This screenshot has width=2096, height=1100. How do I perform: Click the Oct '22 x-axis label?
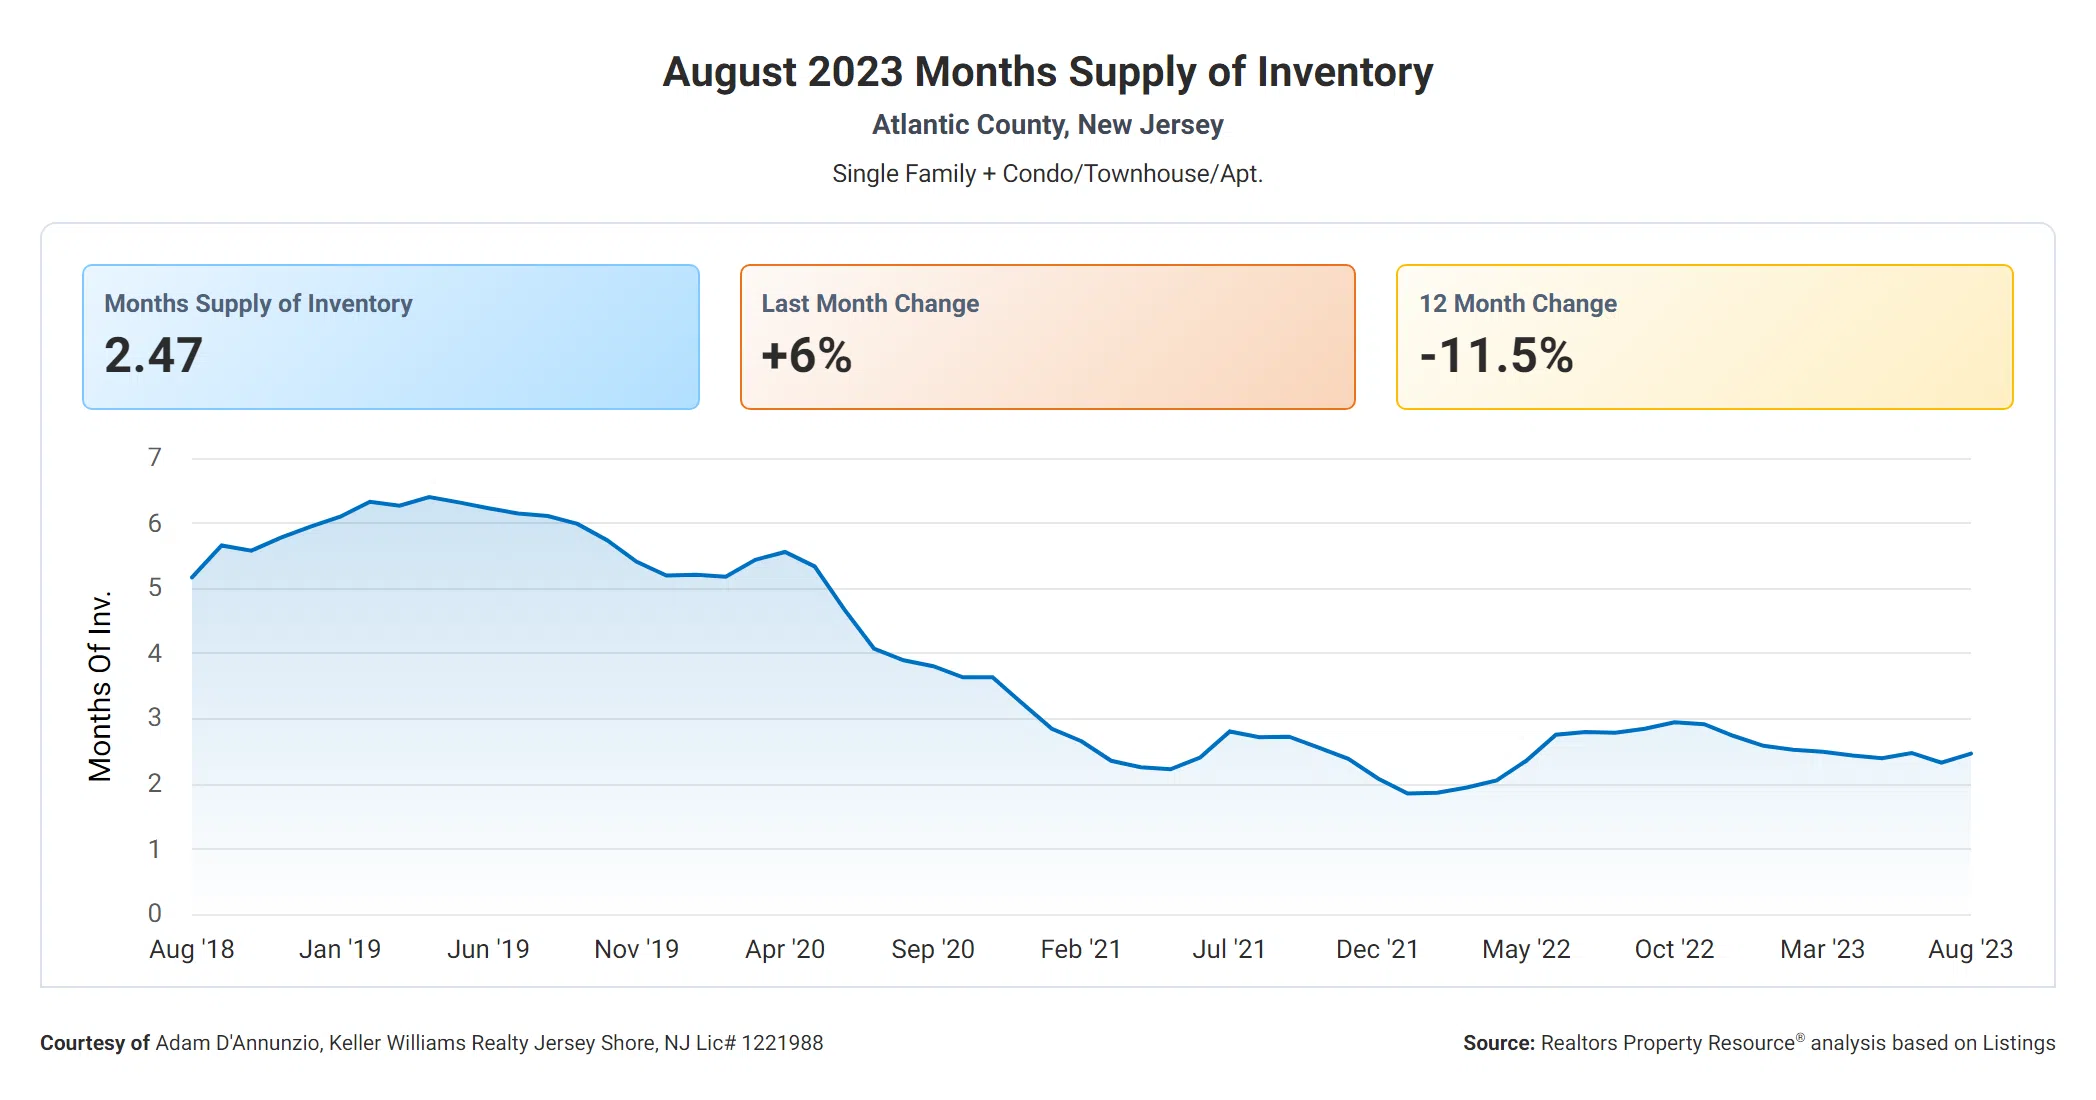coord(1674,949)
